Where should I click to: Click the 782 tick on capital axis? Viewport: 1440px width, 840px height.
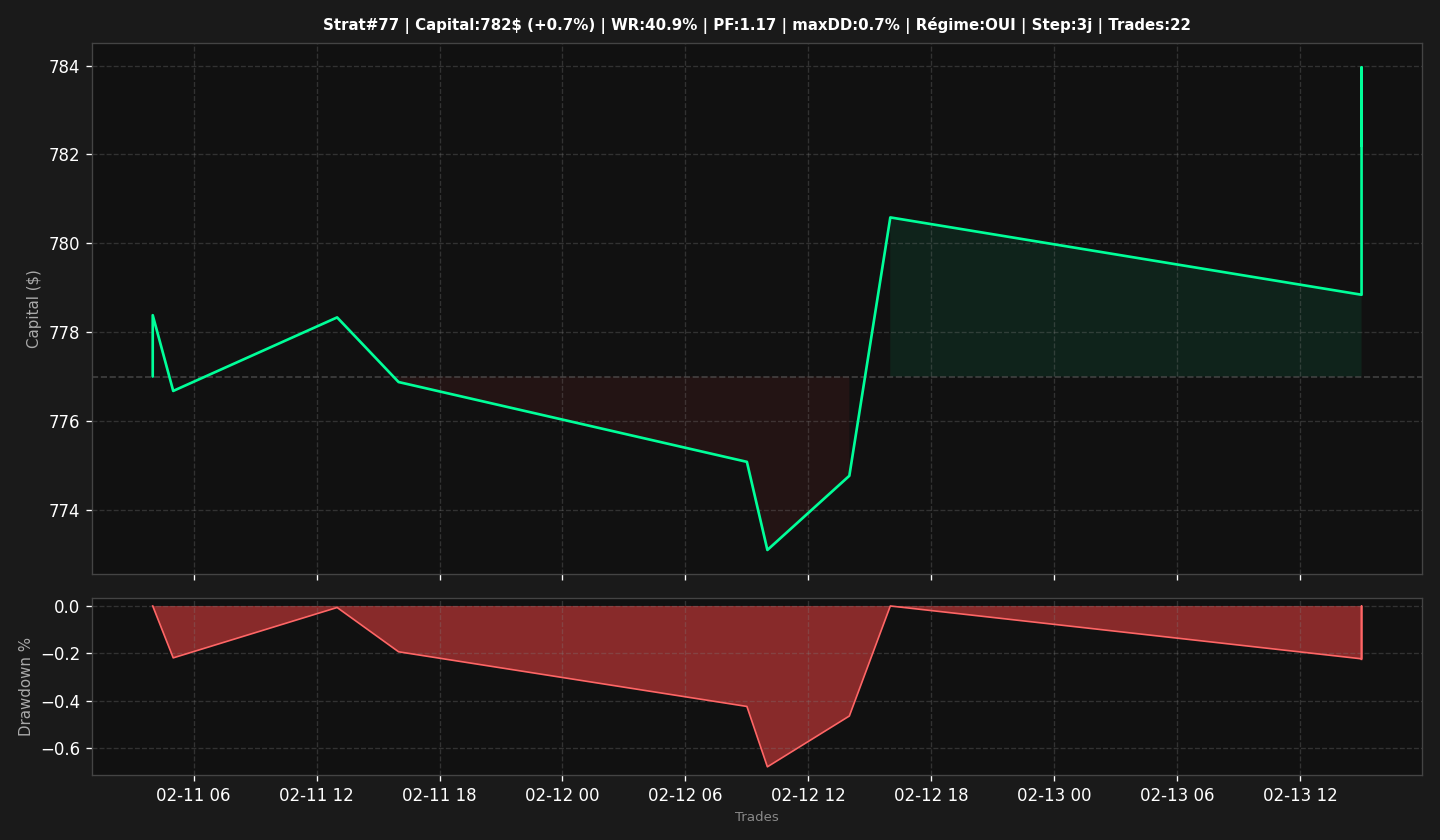click(x=66, y=155)
